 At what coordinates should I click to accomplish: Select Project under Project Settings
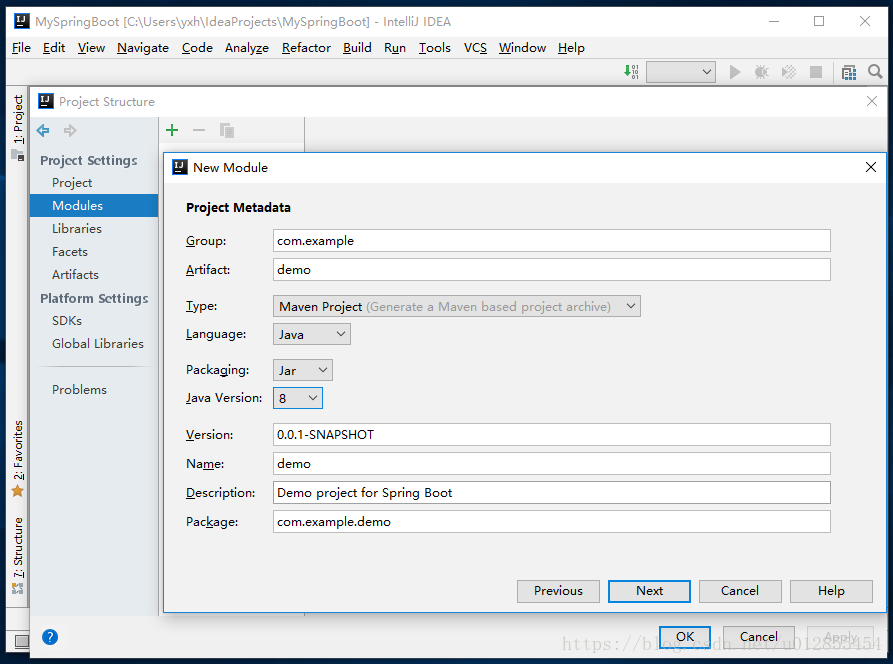pyautogui.click(x=94, y=183)
